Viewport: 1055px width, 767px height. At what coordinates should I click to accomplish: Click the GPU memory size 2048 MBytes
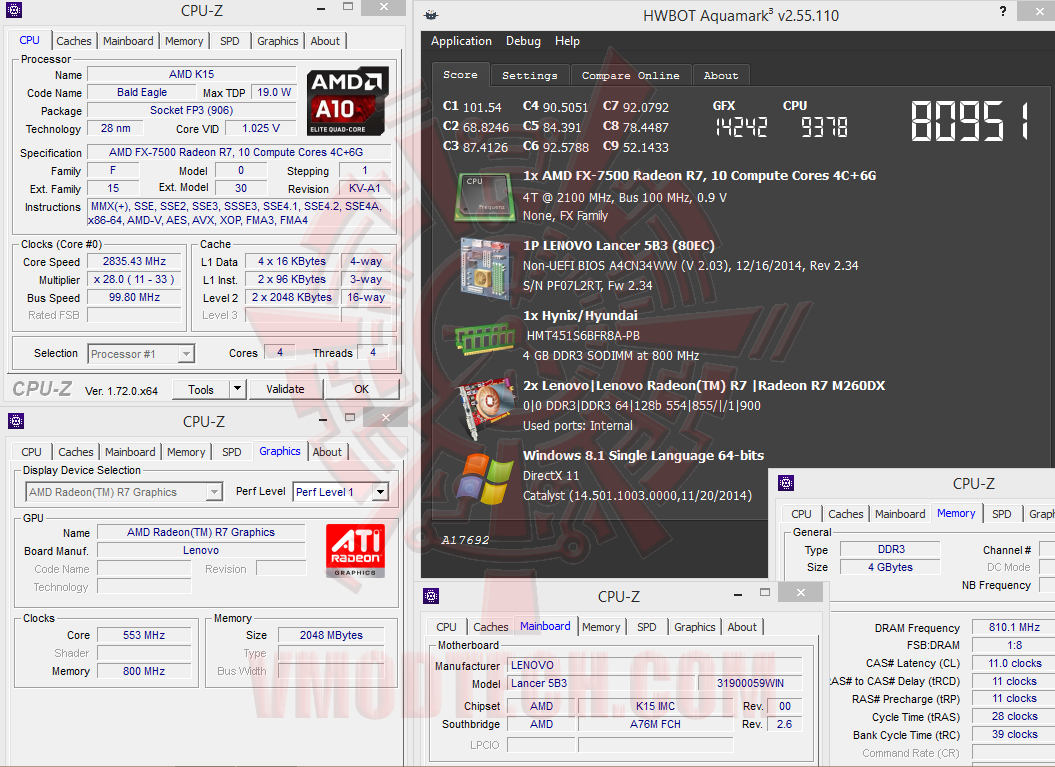[331, 635]
